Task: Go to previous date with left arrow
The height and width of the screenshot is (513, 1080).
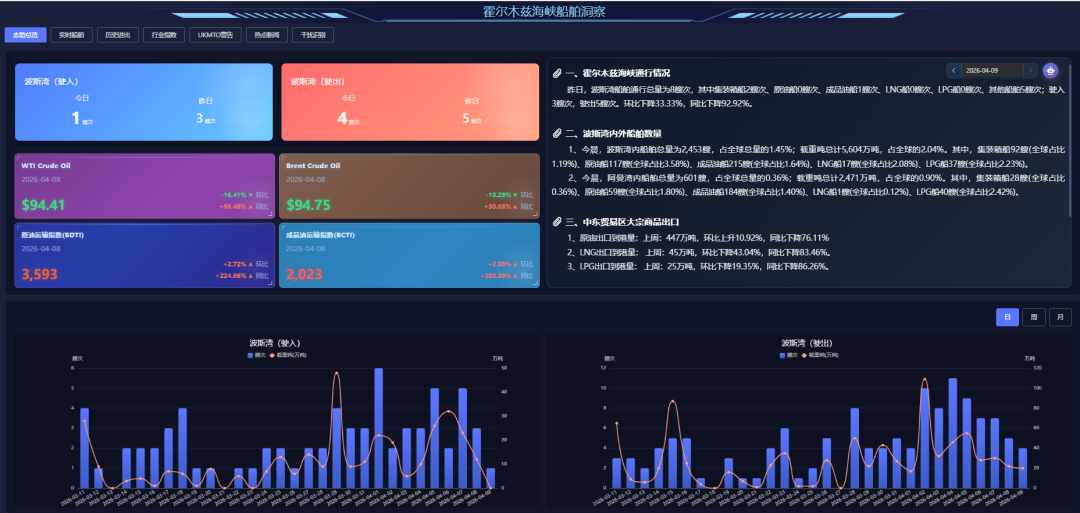Action: click(954, 70)
